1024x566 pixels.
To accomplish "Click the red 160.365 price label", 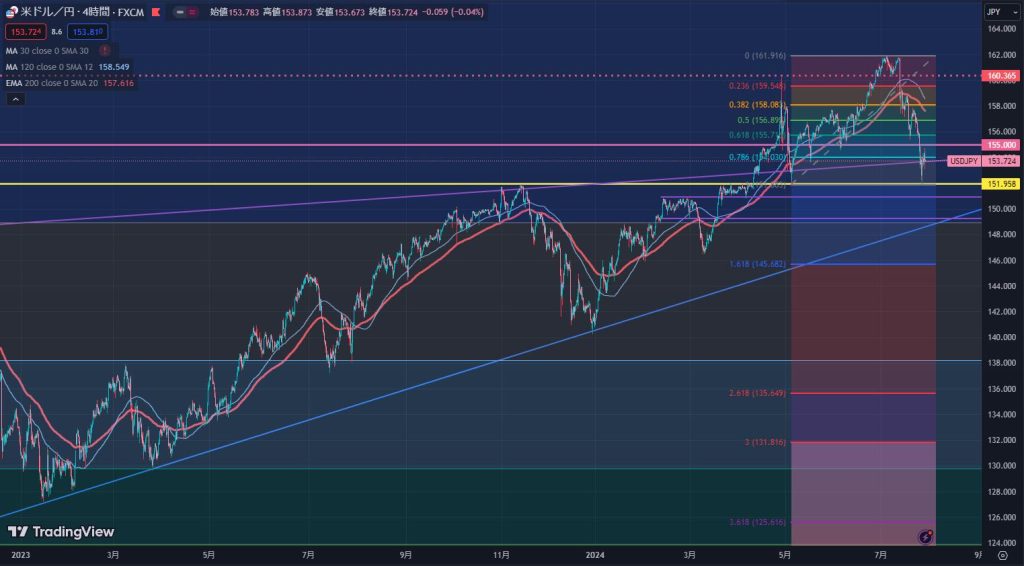I will click(x=1001, y=75).
